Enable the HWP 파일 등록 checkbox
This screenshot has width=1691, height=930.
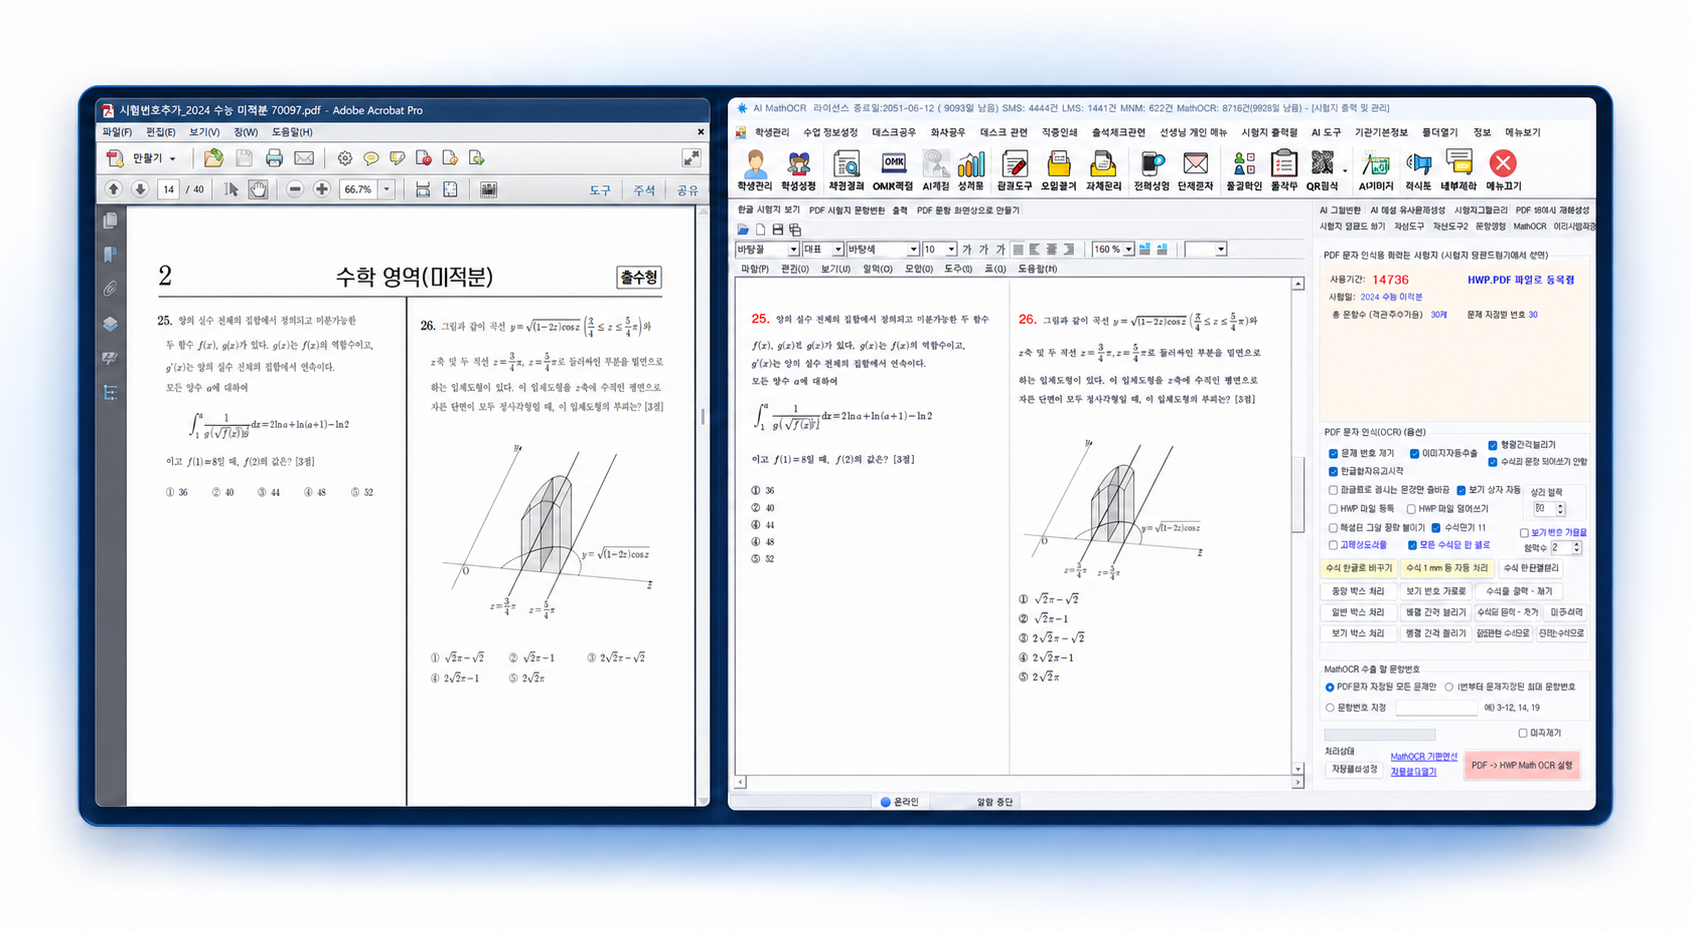(x=1333, y=509)
